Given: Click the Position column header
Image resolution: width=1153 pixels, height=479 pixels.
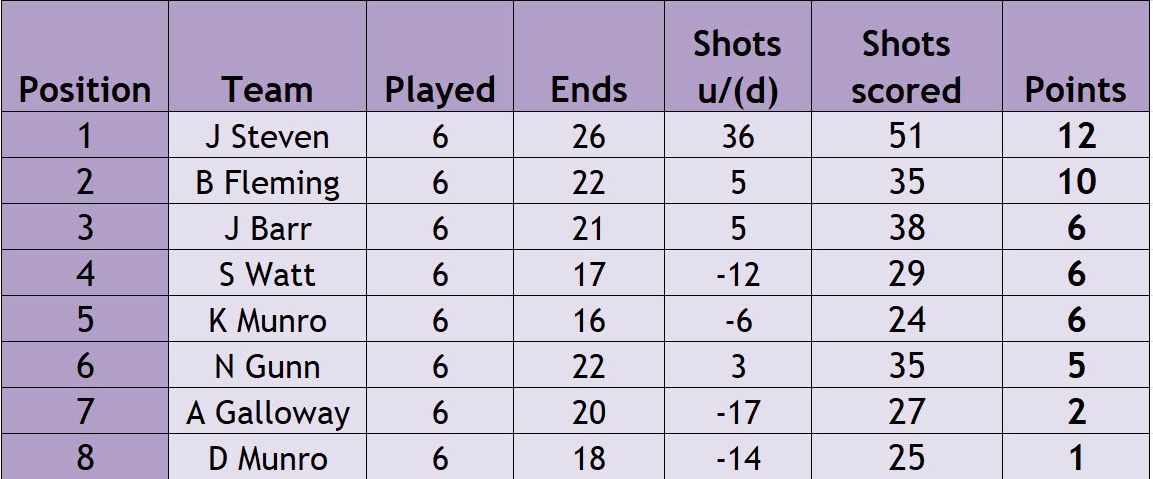Looking at the screenshot, I should pyautogui.click(x=85, y=56).
